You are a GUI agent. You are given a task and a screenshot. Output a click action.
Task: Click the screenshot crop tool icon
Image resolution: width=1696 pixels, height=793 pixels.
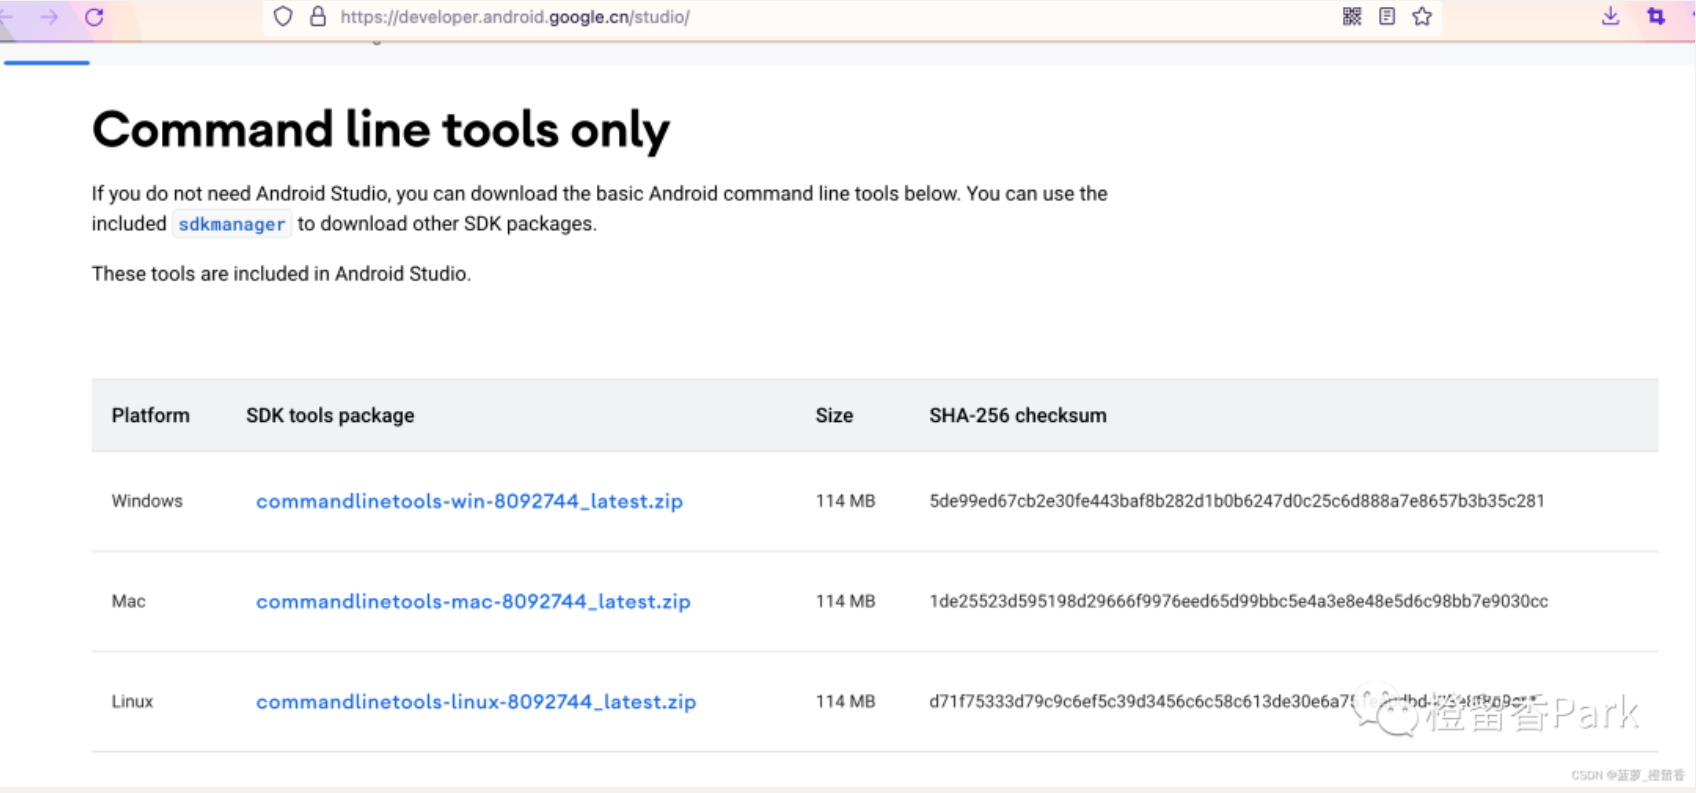(x=1656, y=16)
